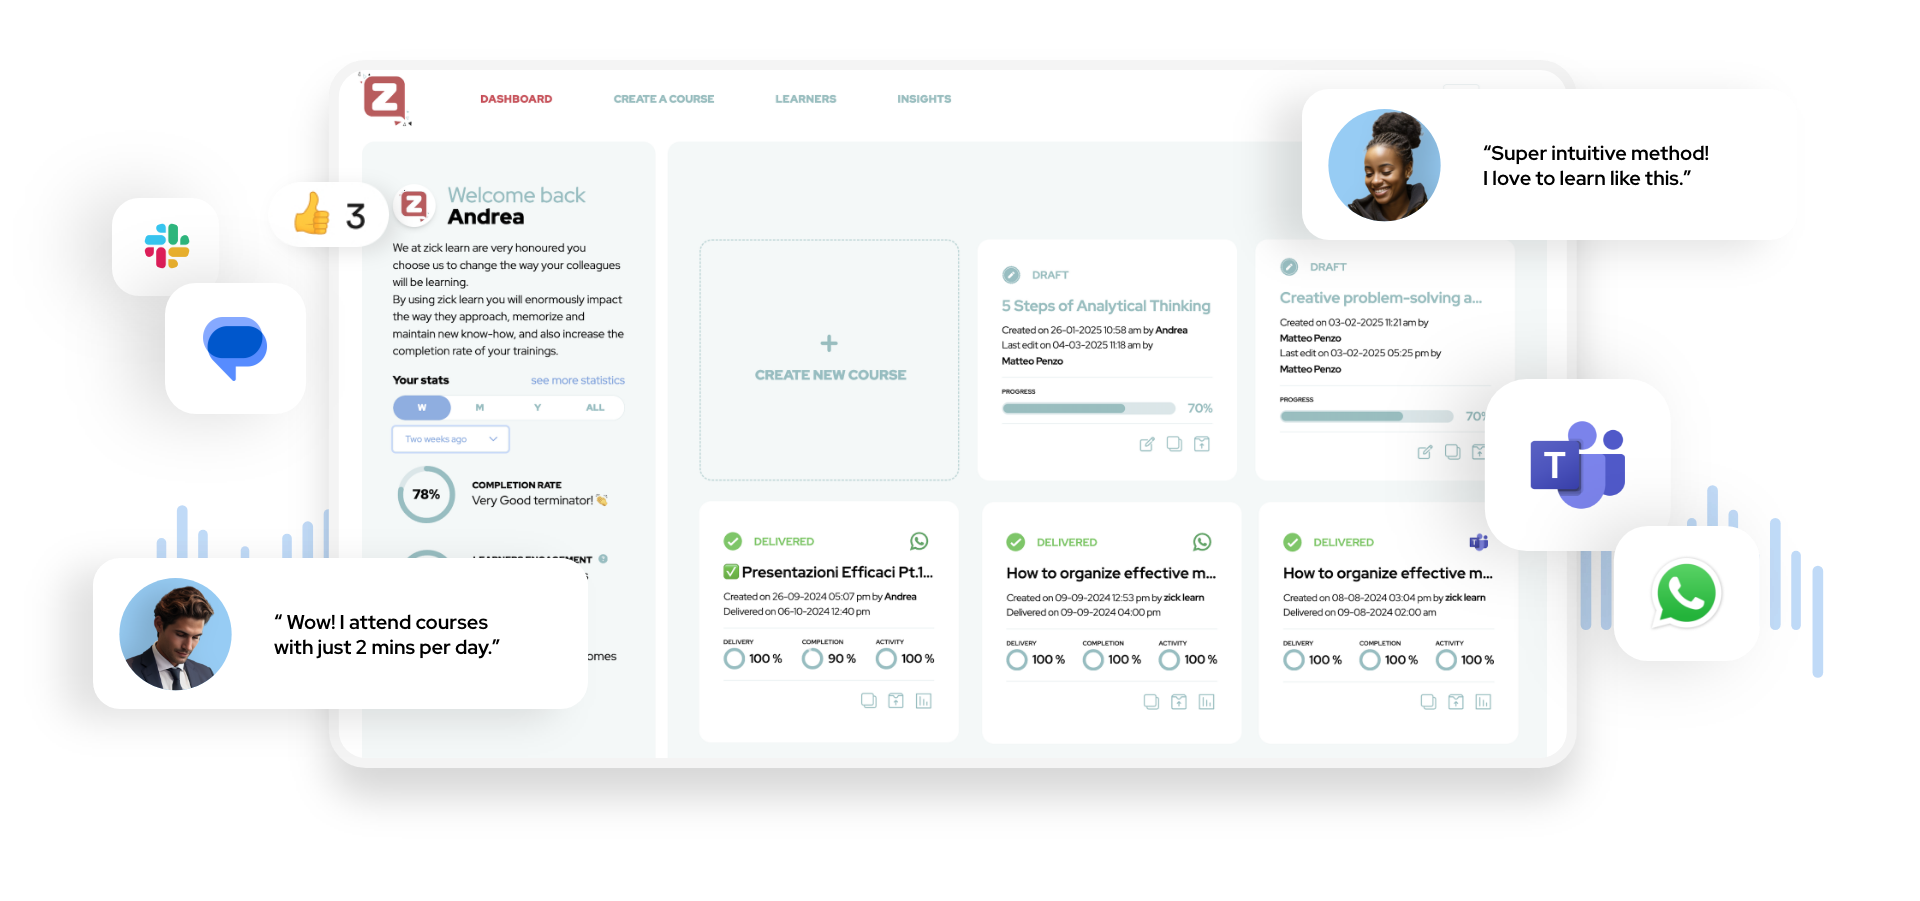Click the large Teams app icon on the right

(x=1577, y=464)
